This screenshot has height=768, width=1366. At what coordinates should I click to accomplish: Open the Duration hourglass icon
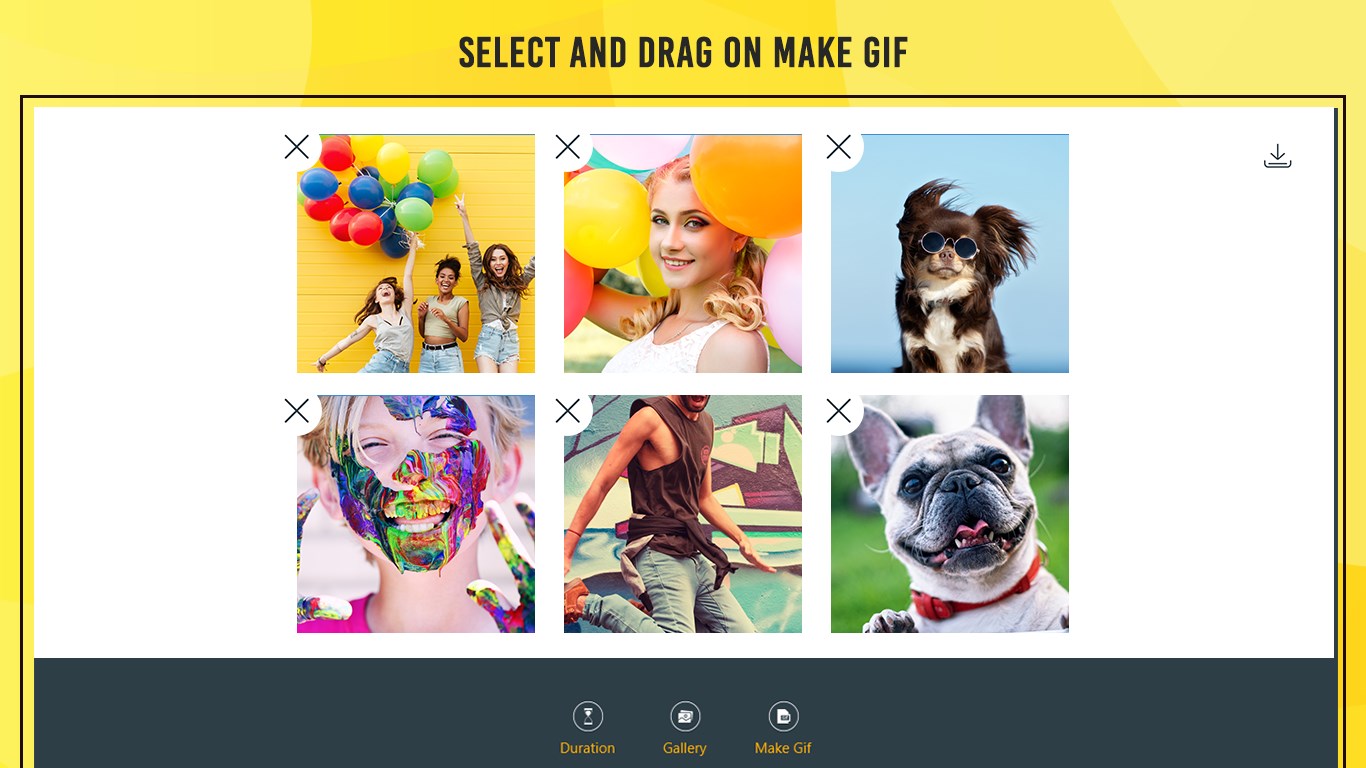(588, 716)
